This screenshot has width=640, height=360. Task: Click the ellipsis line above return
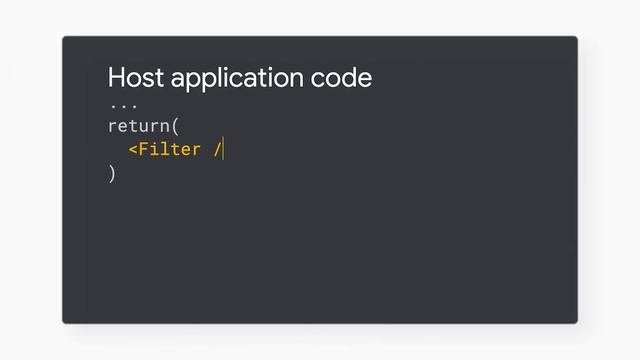124,106
